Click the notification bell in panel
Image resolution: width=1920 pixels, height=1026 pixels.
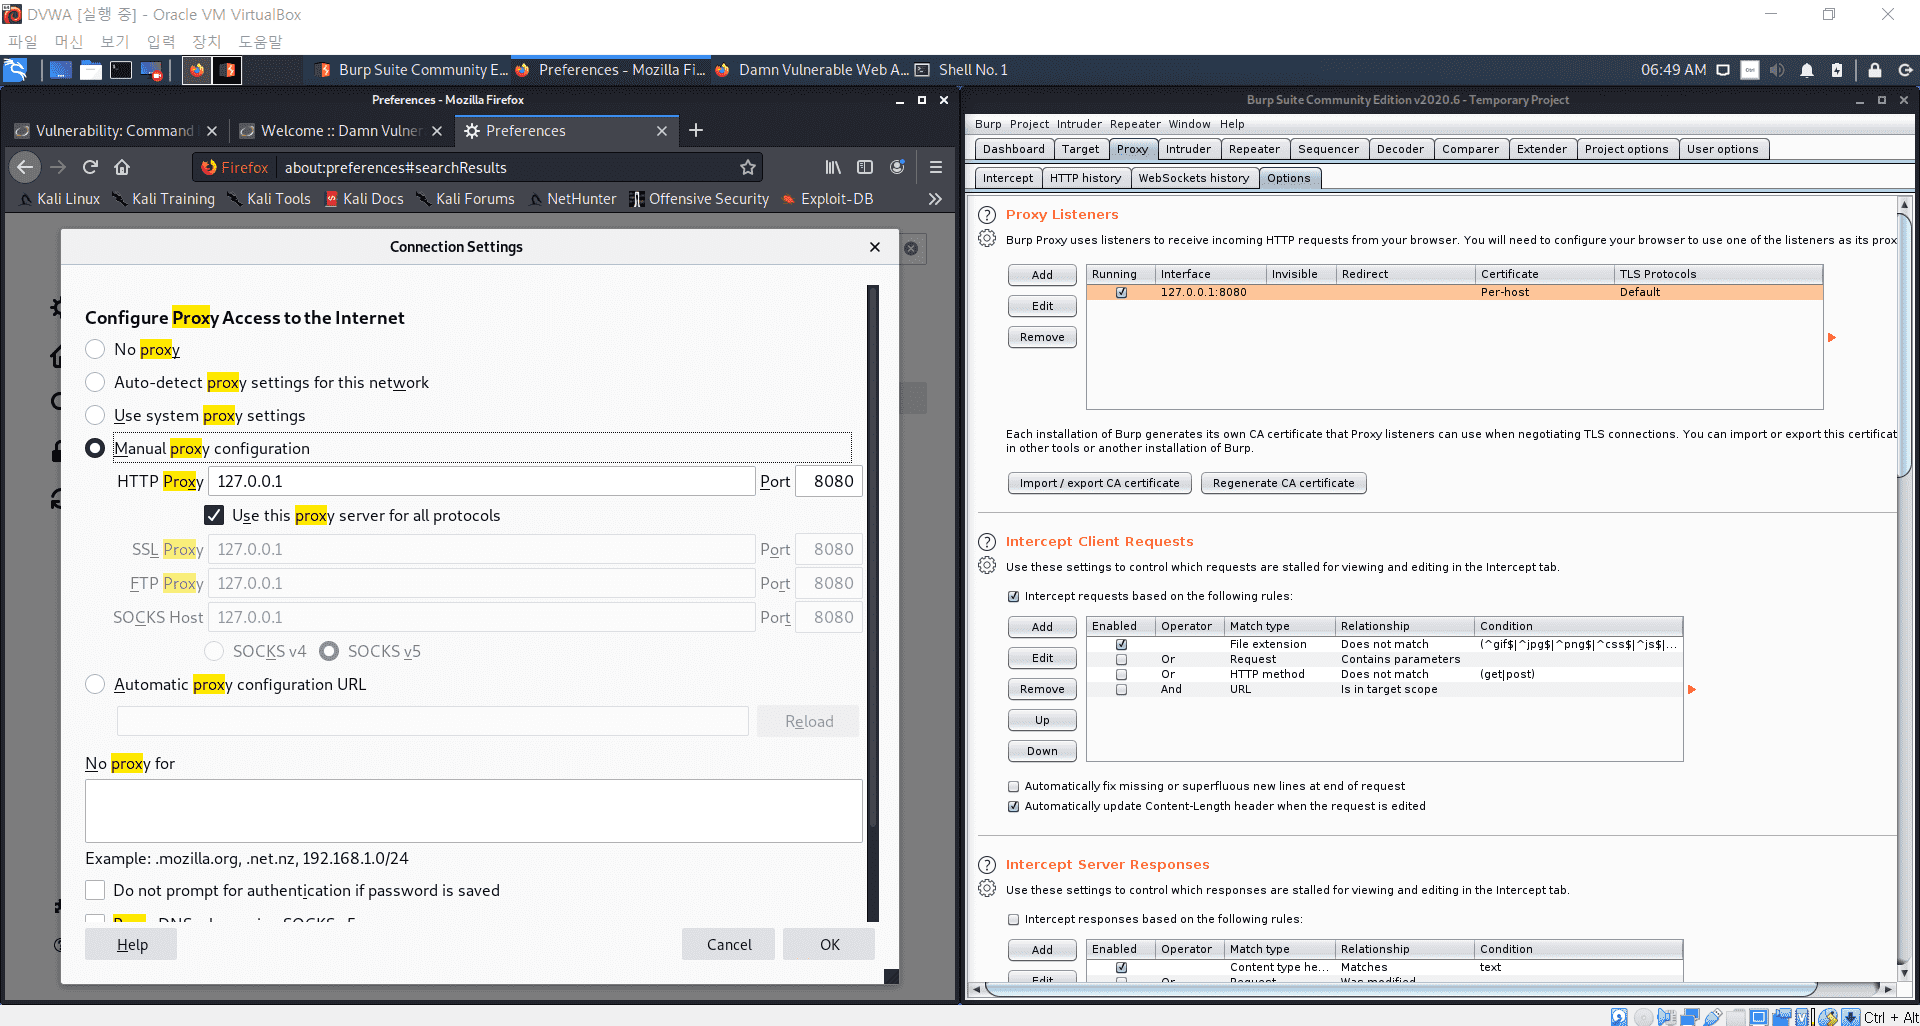tap(1807, 70)
